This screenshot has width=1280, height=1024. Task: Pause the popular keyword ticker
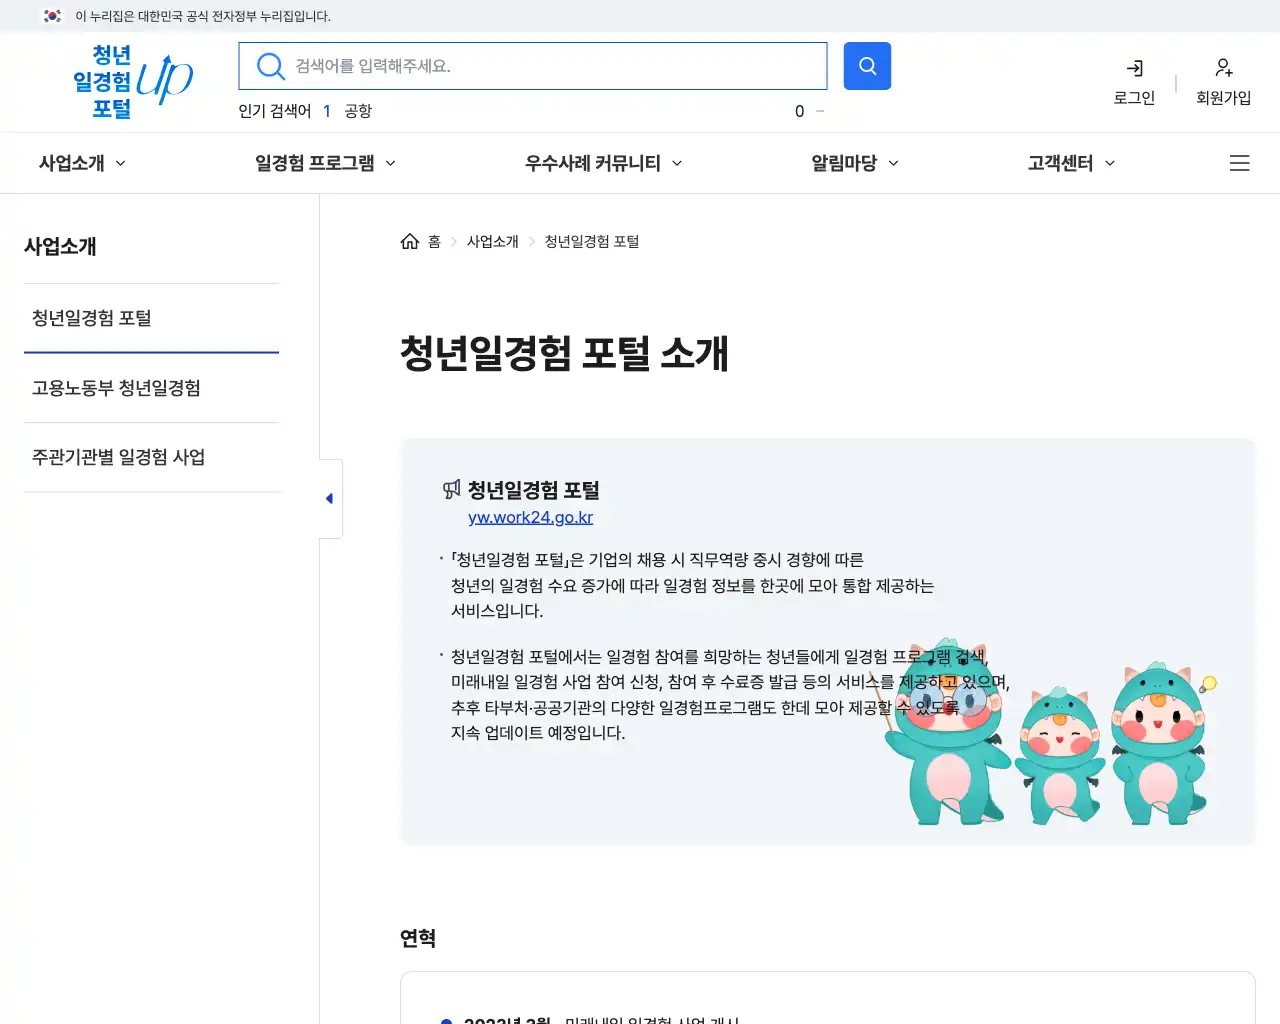(818, 111)
